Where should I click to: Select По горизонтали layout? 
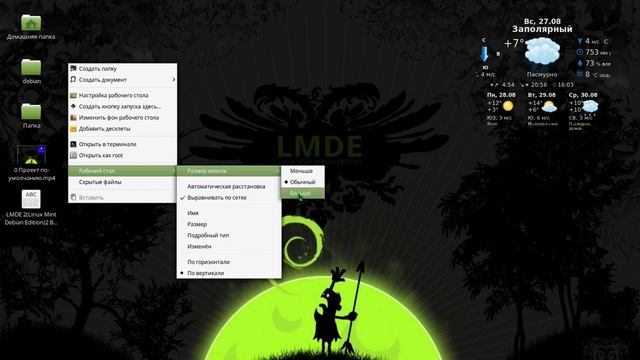229,262
